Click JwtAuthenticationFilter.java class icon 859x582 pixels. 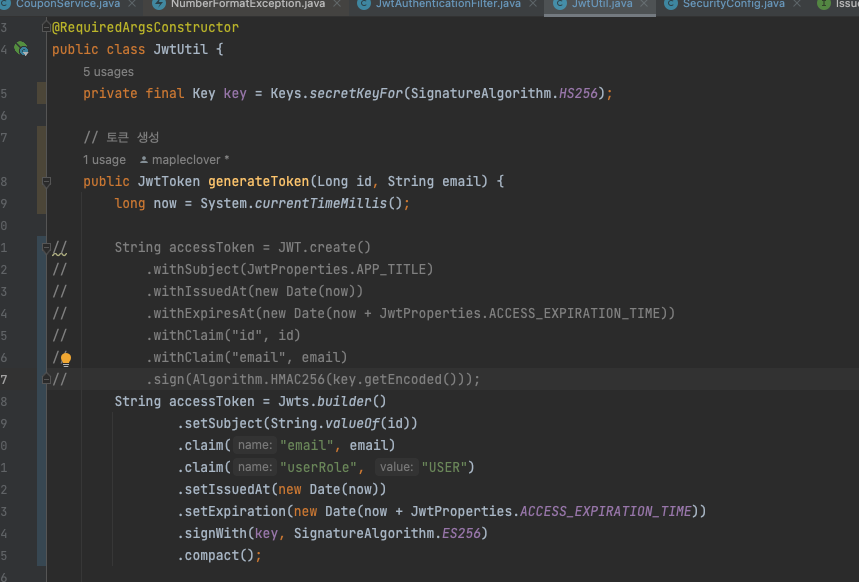pos(363,4)
